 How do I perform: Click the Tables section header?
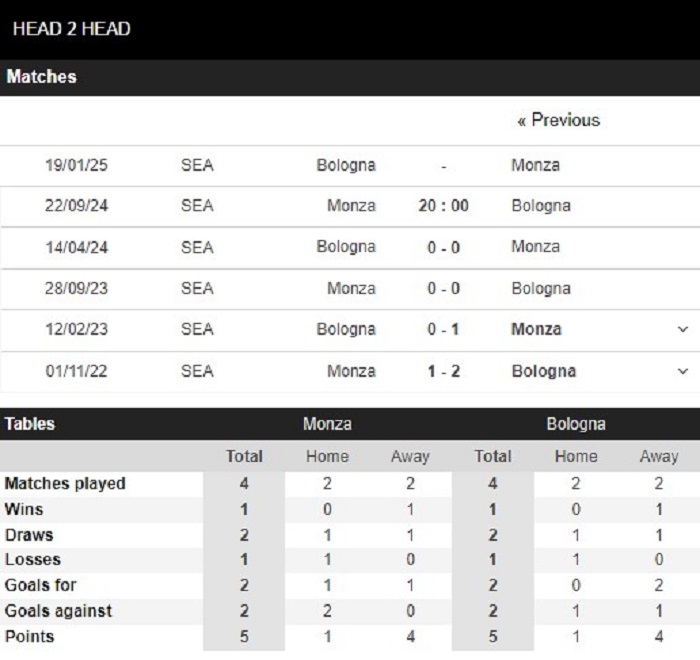(x=29, y=424)
